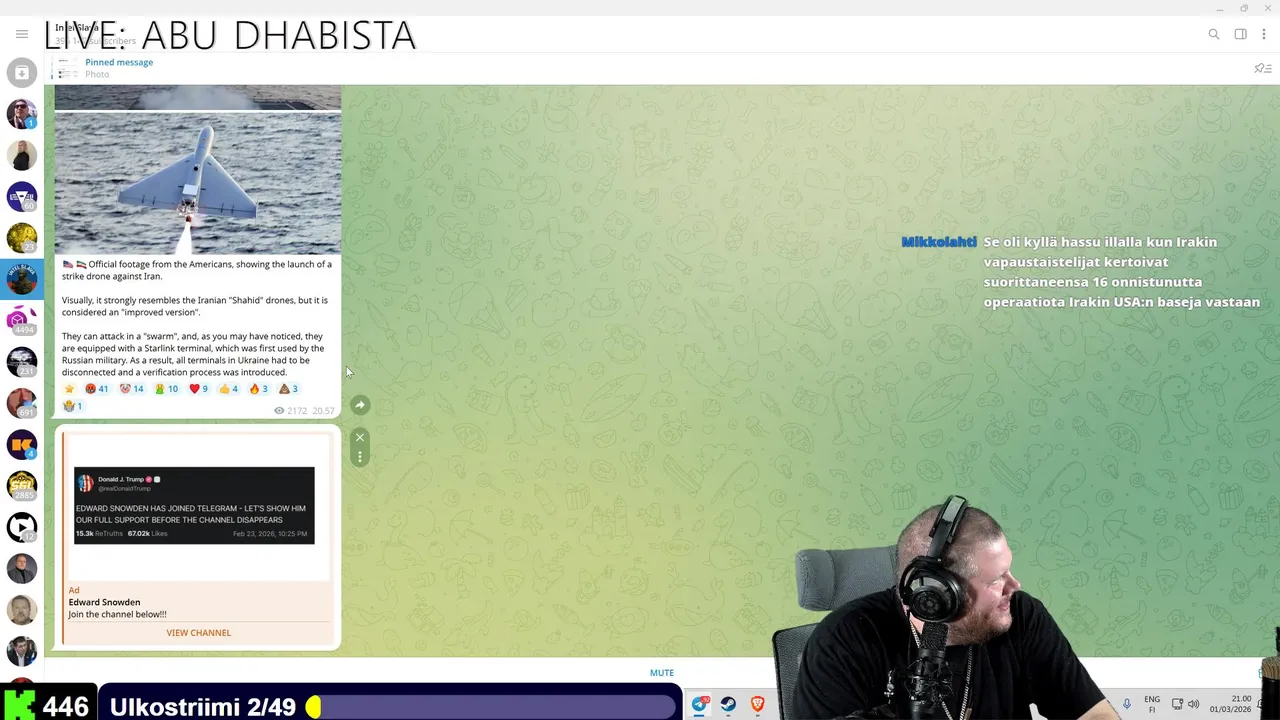Open the pinned message photo thumbnail
The width and height of the screenshot is (1280, 720).
[x=66, y=68]
